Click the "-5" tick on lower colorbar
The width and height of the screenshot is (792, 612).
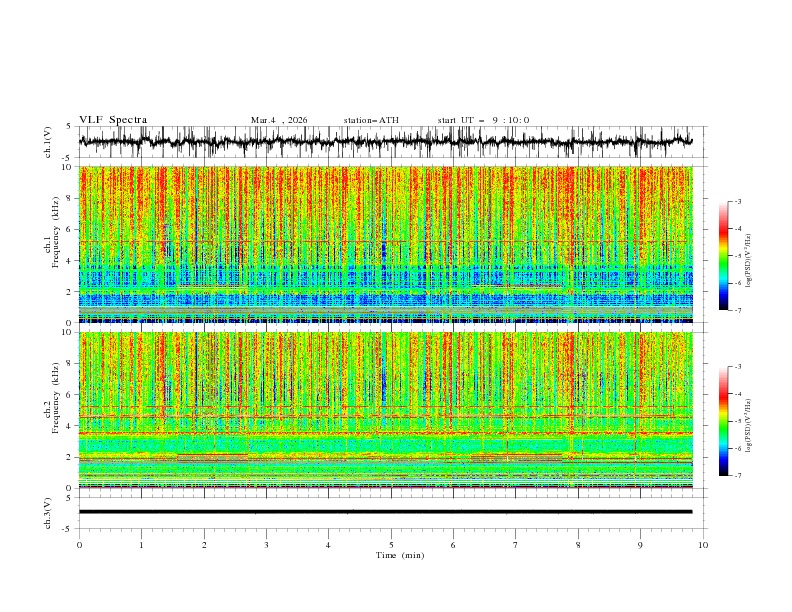point(738,421)
